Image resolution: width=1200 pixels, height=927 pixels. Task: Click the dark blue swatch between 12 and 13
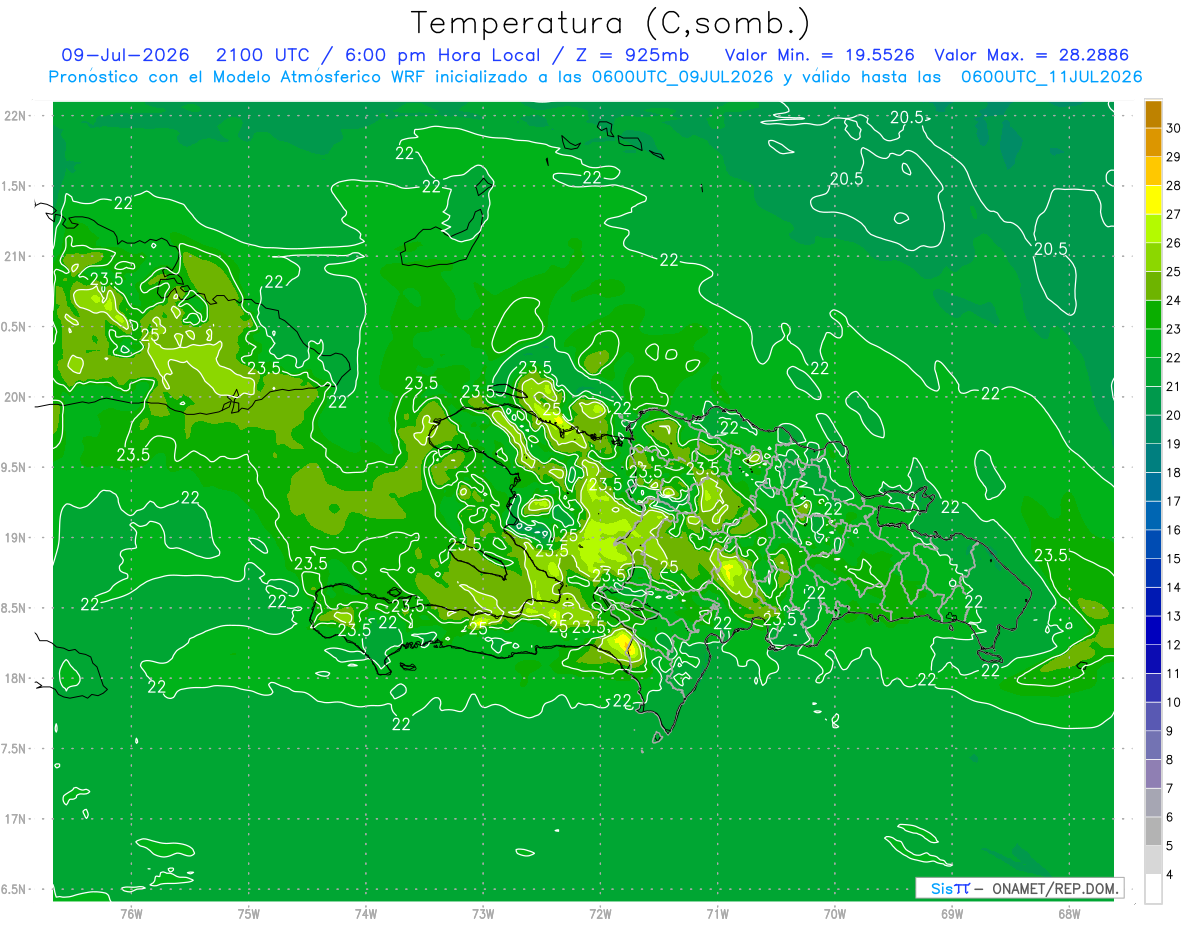coord(1153,630)
